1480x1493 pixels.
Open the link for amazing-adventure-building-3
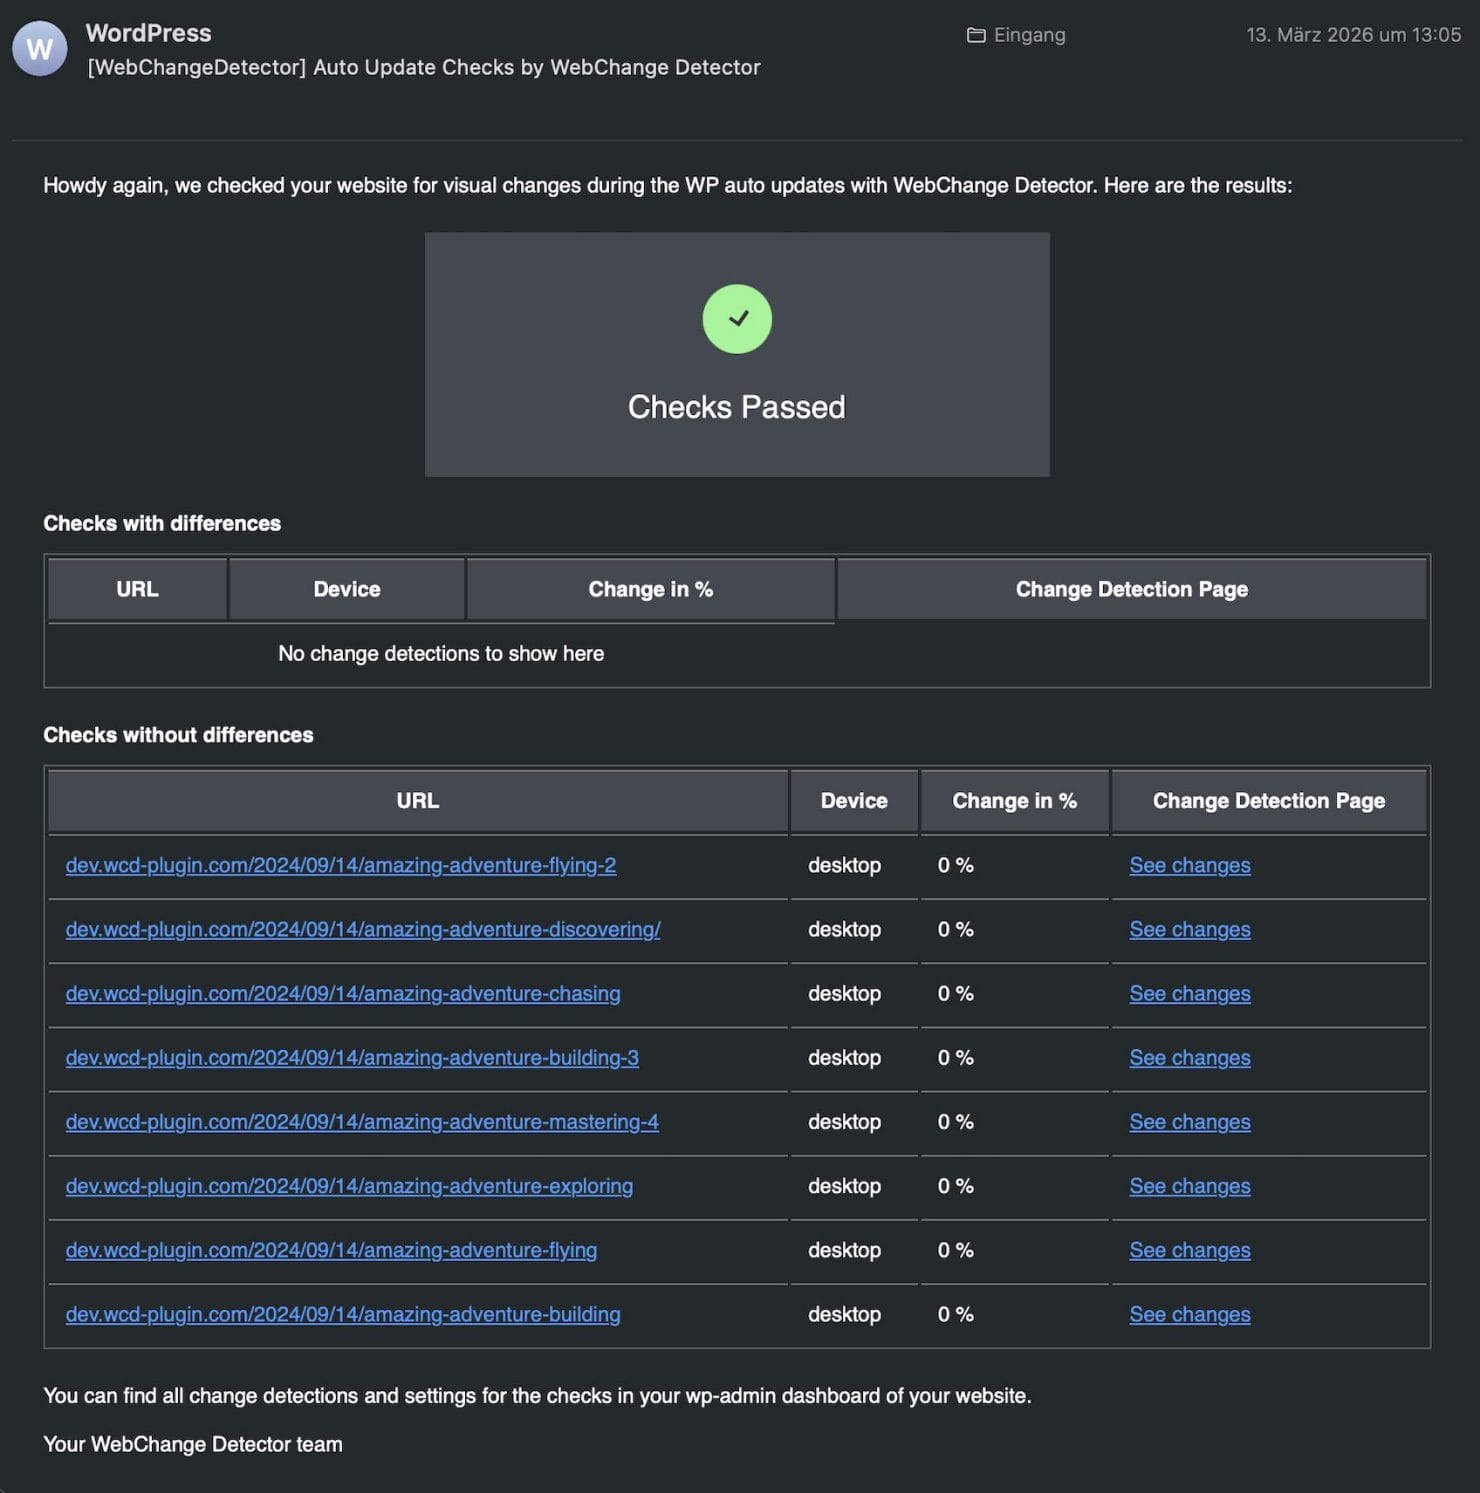click(353, 1058)
